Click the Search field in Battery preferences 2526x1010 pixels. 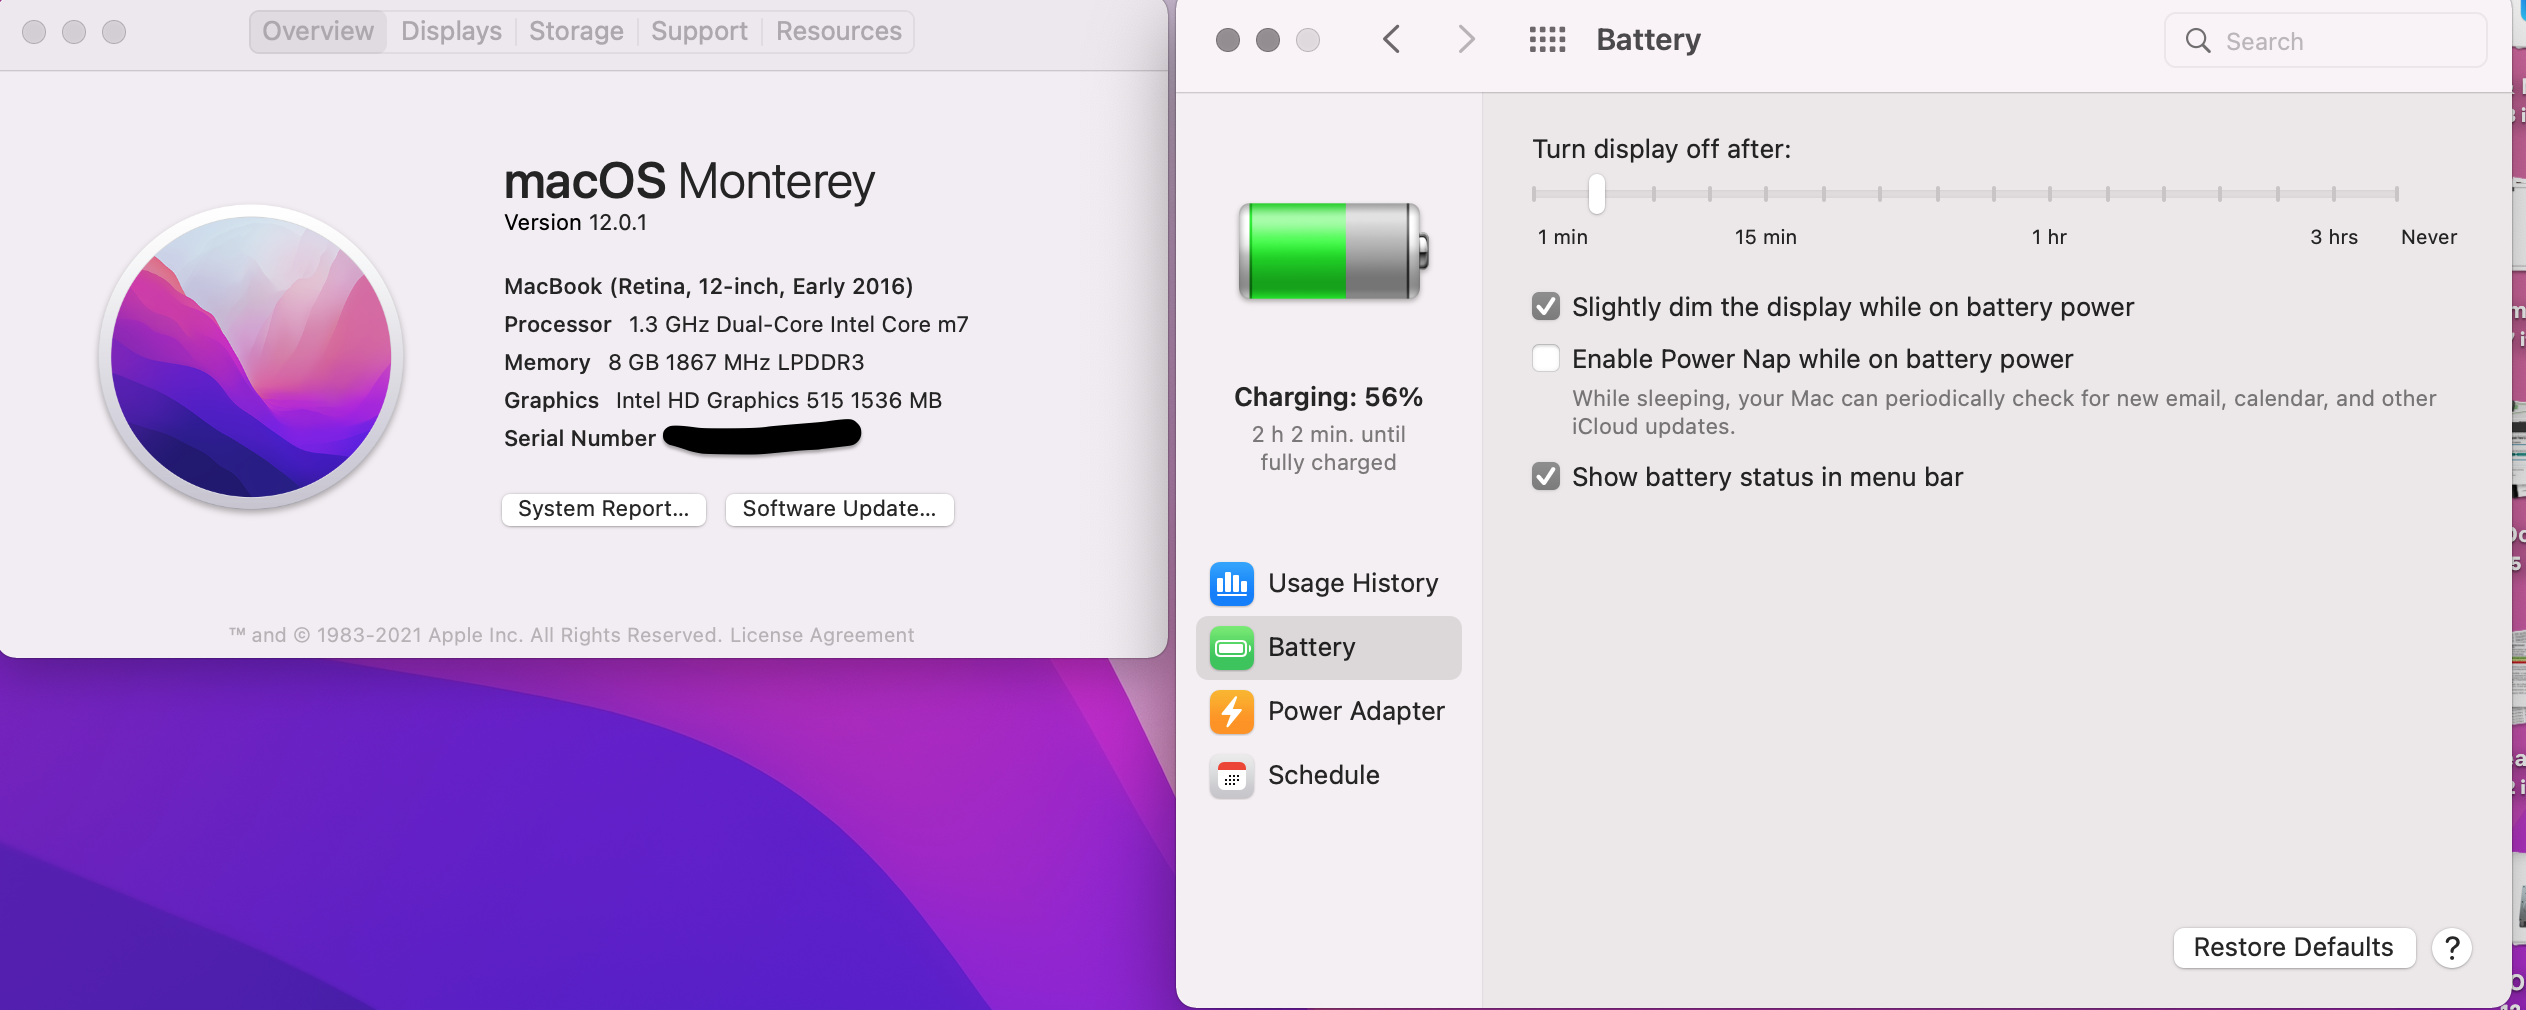click(2326, 41)
